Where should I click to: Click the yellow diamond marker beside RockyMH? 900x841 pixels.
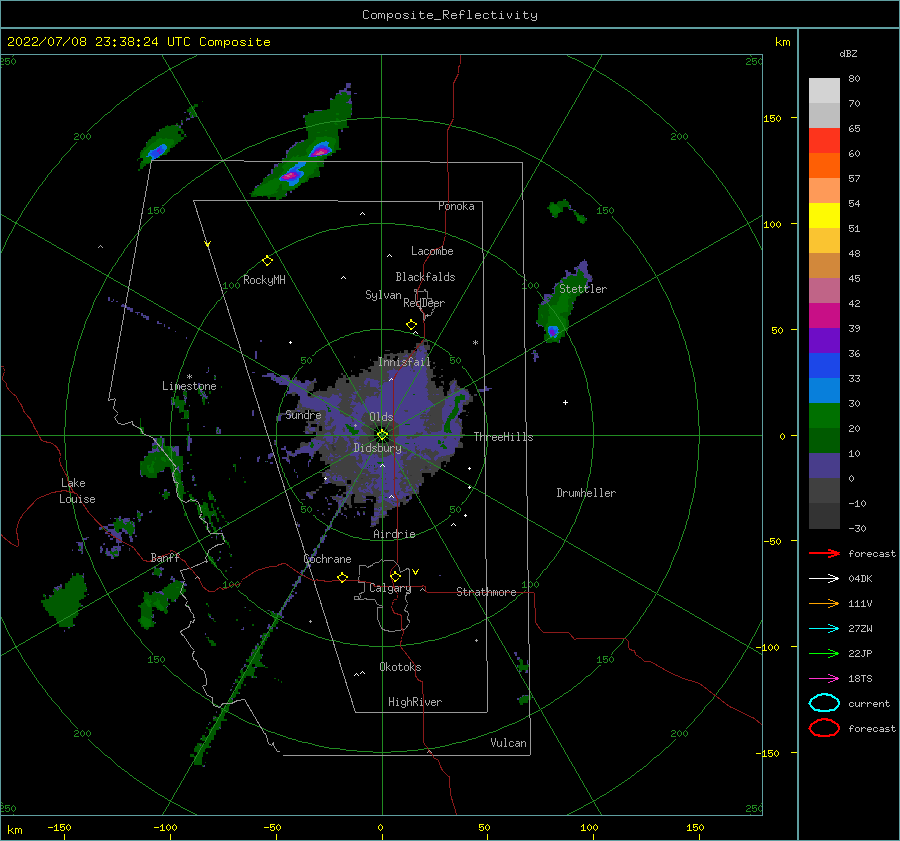point(267,261)
